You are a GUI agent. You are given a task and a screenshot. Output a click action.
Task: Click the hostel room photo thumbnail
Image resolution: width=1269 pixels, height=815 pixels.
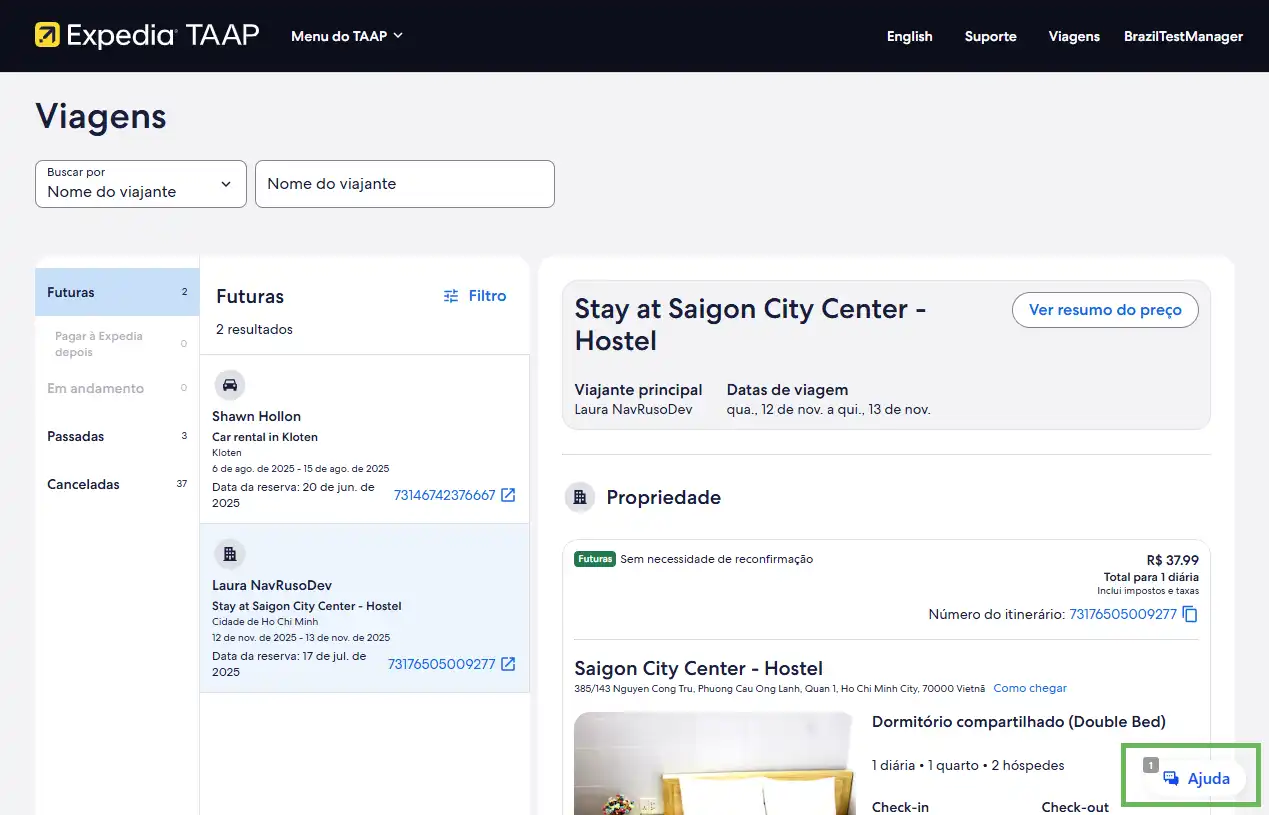[x=714, y=763]
